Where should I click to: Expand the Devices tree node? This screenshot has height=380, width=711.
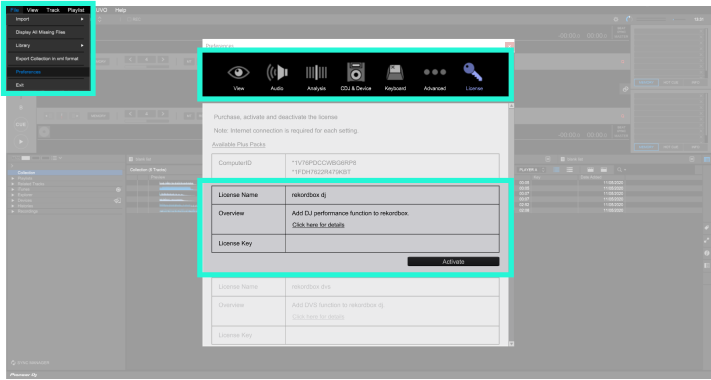(13, 200)
